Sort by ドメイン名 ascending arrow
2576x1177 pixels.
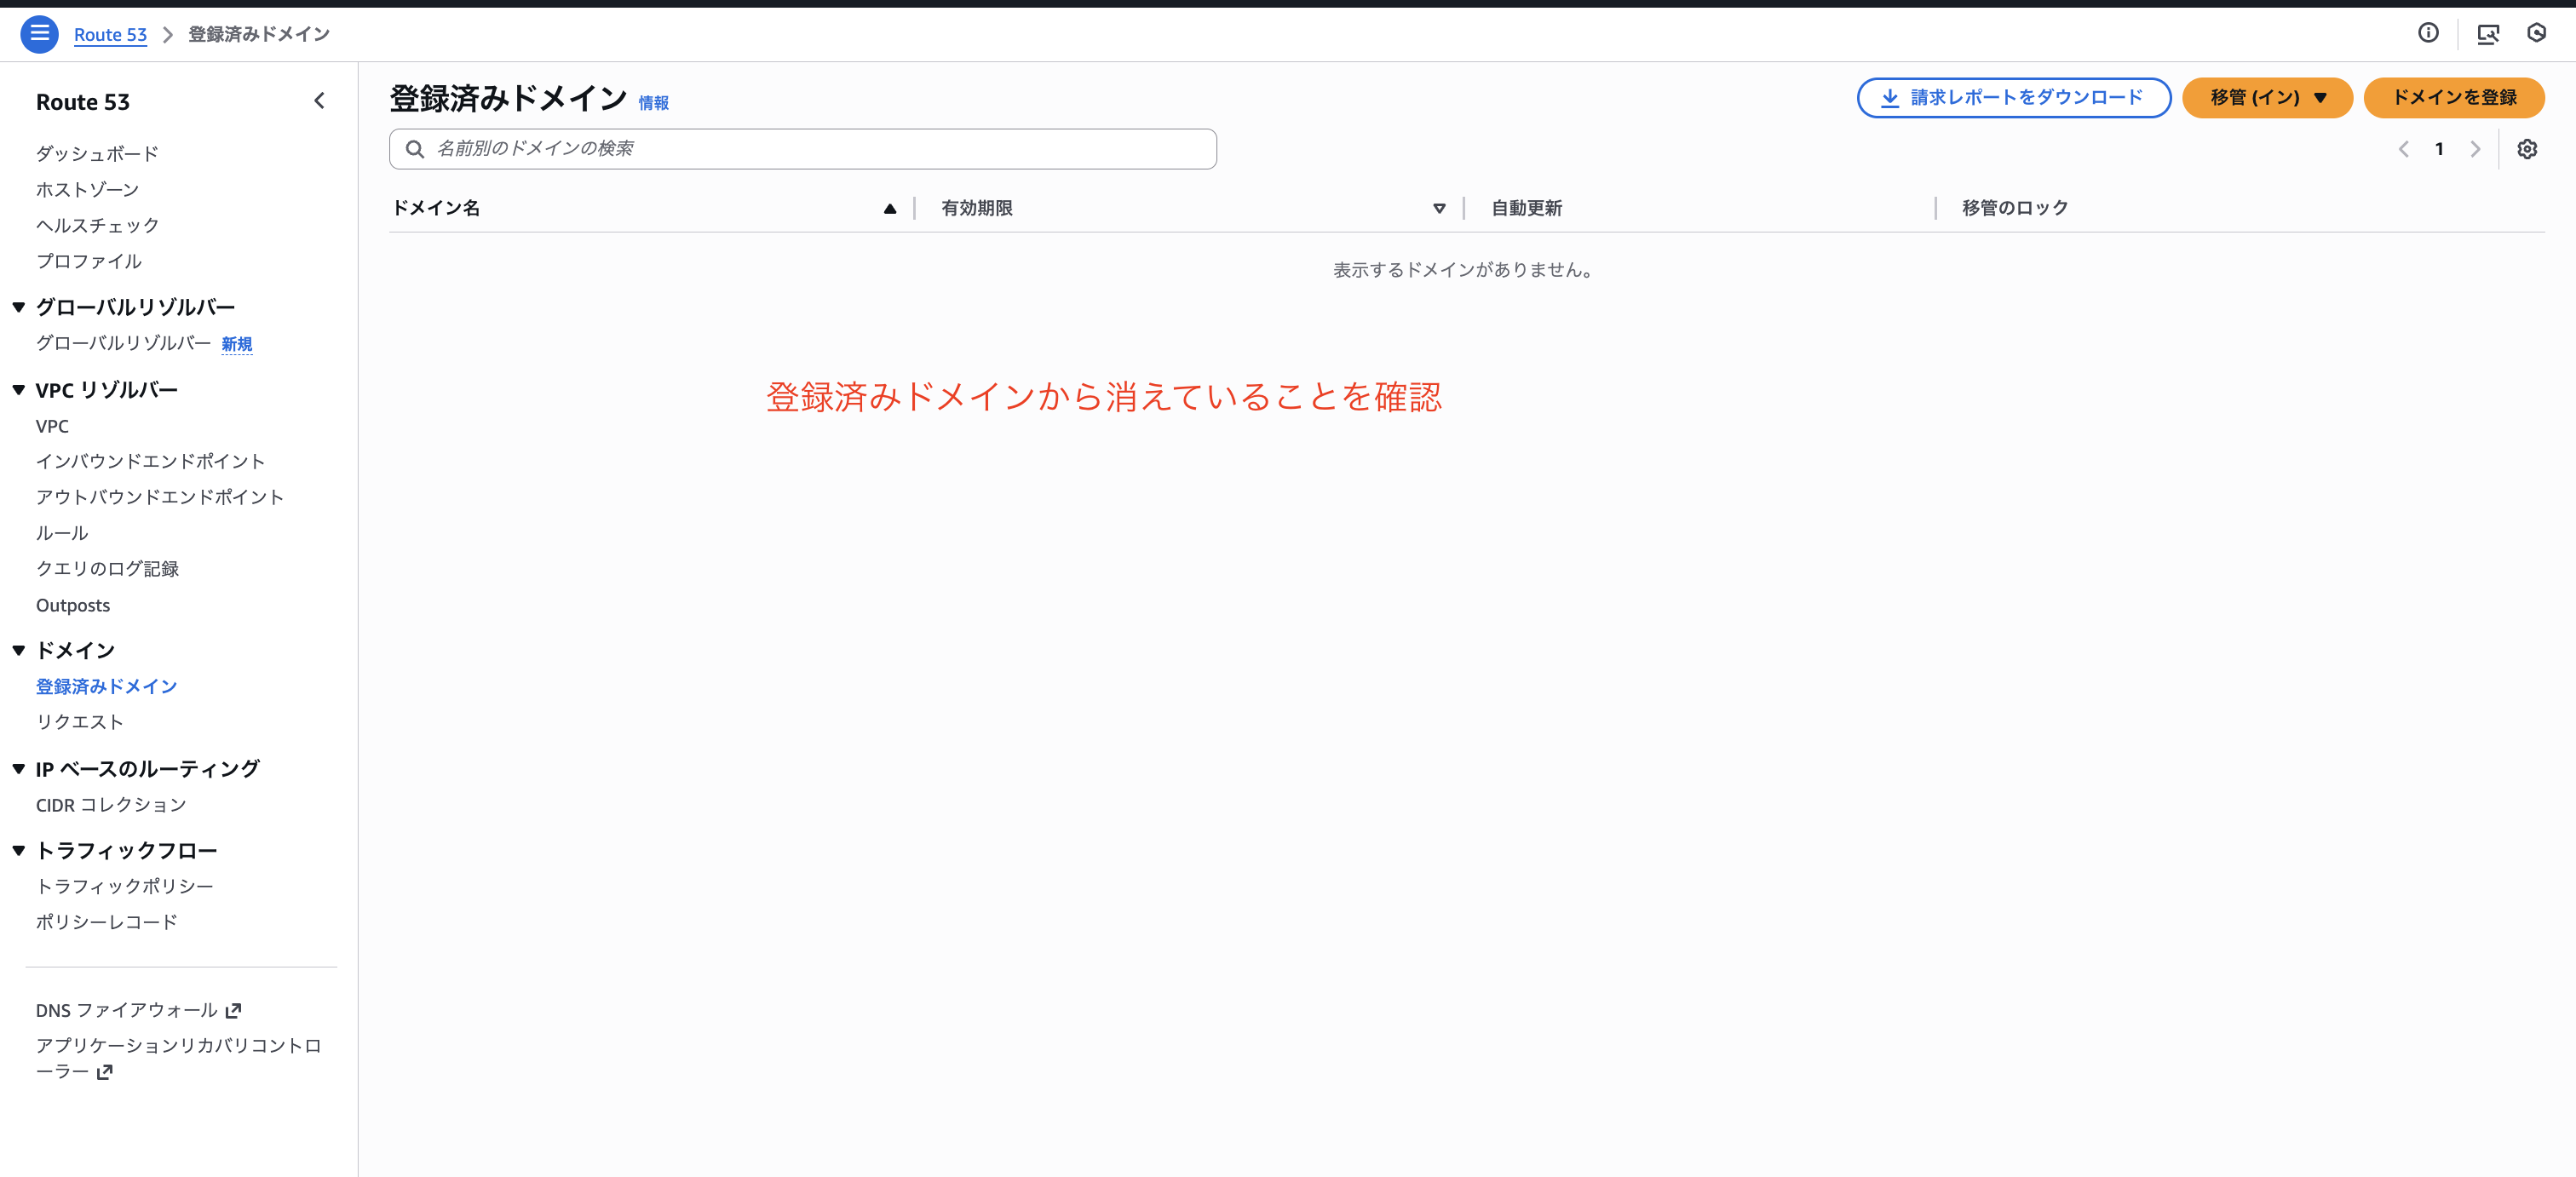[889, 208]
